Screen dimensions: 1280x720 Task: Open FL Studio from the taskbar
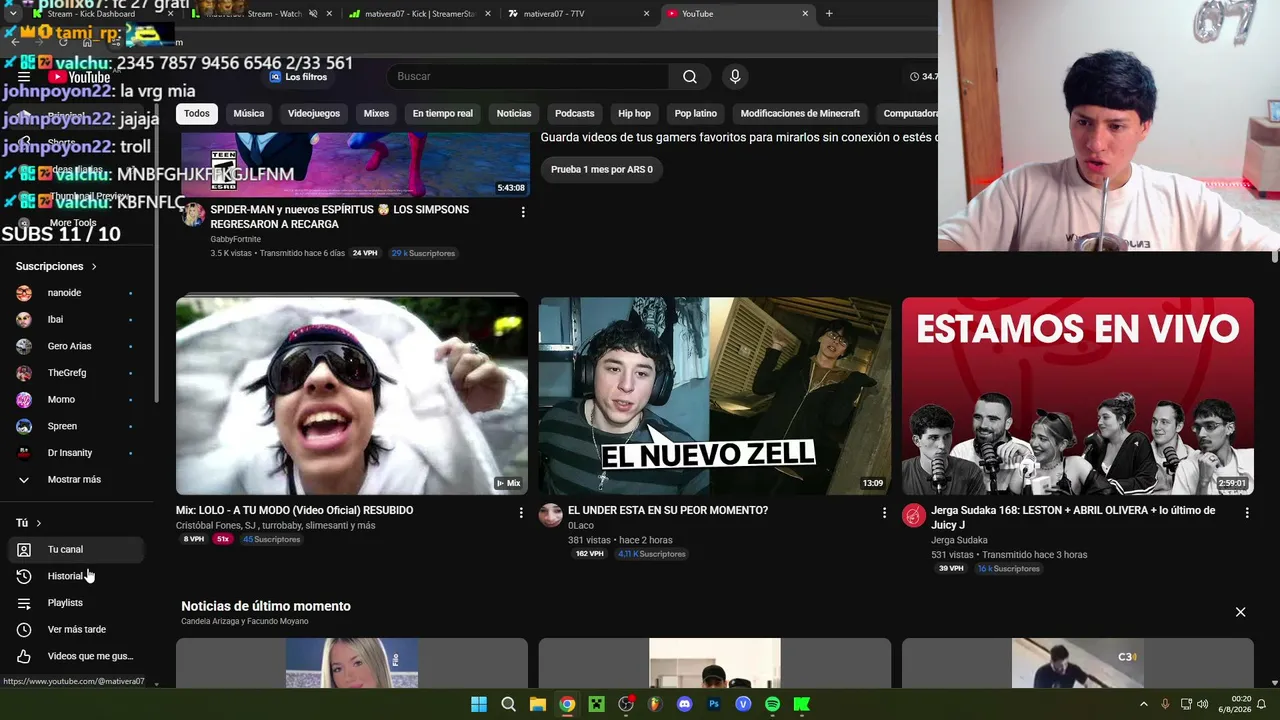coord(655,704)
